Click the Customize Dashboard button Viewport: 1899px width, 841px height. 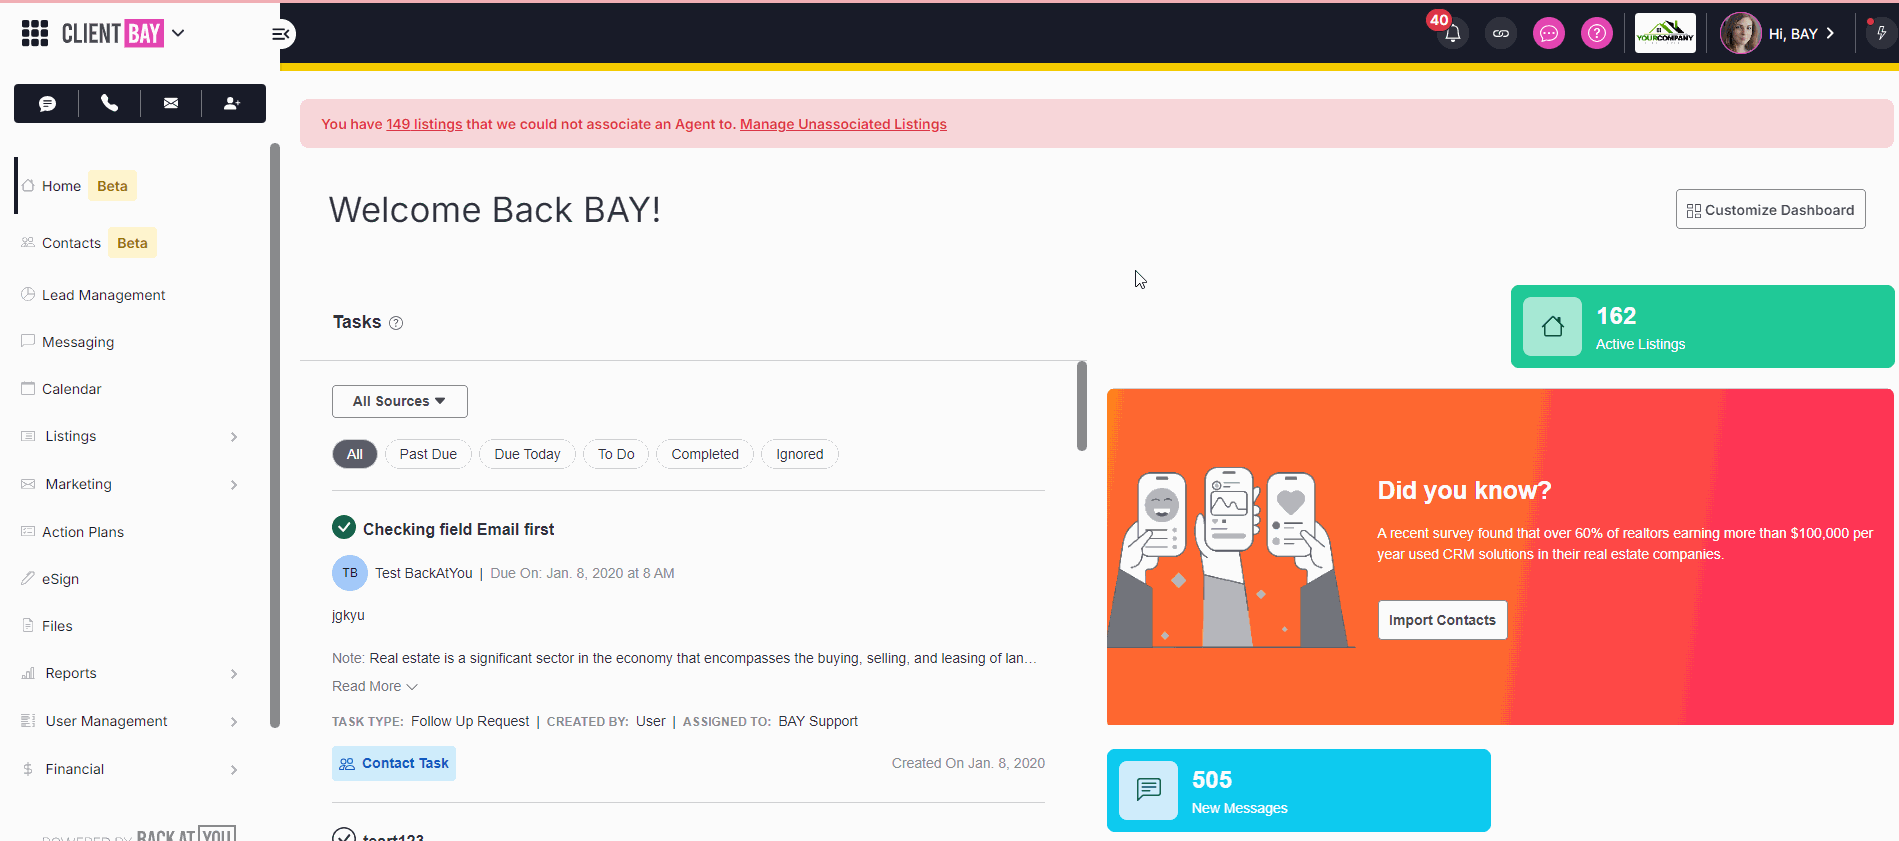1770,209
